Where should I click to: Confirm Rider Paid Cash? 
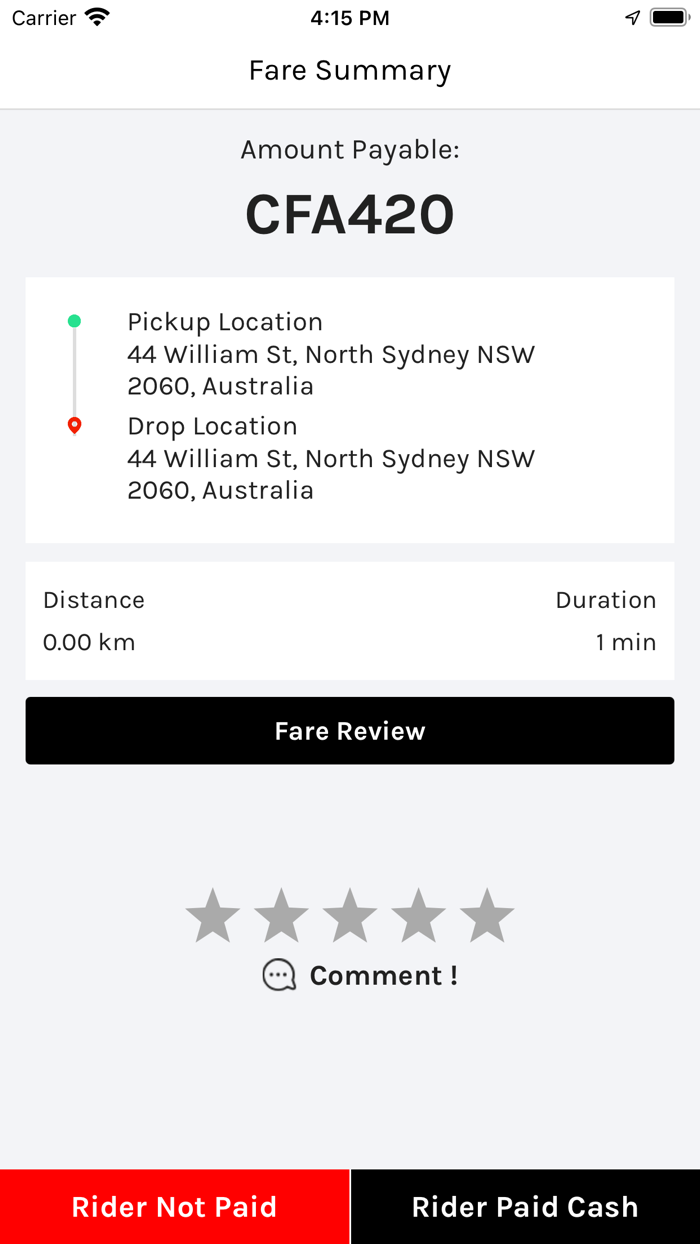[x=524, y=1206]
